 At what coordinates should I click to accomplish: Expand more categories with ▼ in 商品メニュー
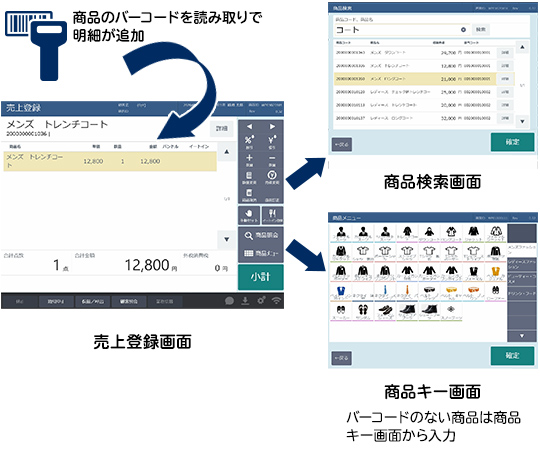521,335
